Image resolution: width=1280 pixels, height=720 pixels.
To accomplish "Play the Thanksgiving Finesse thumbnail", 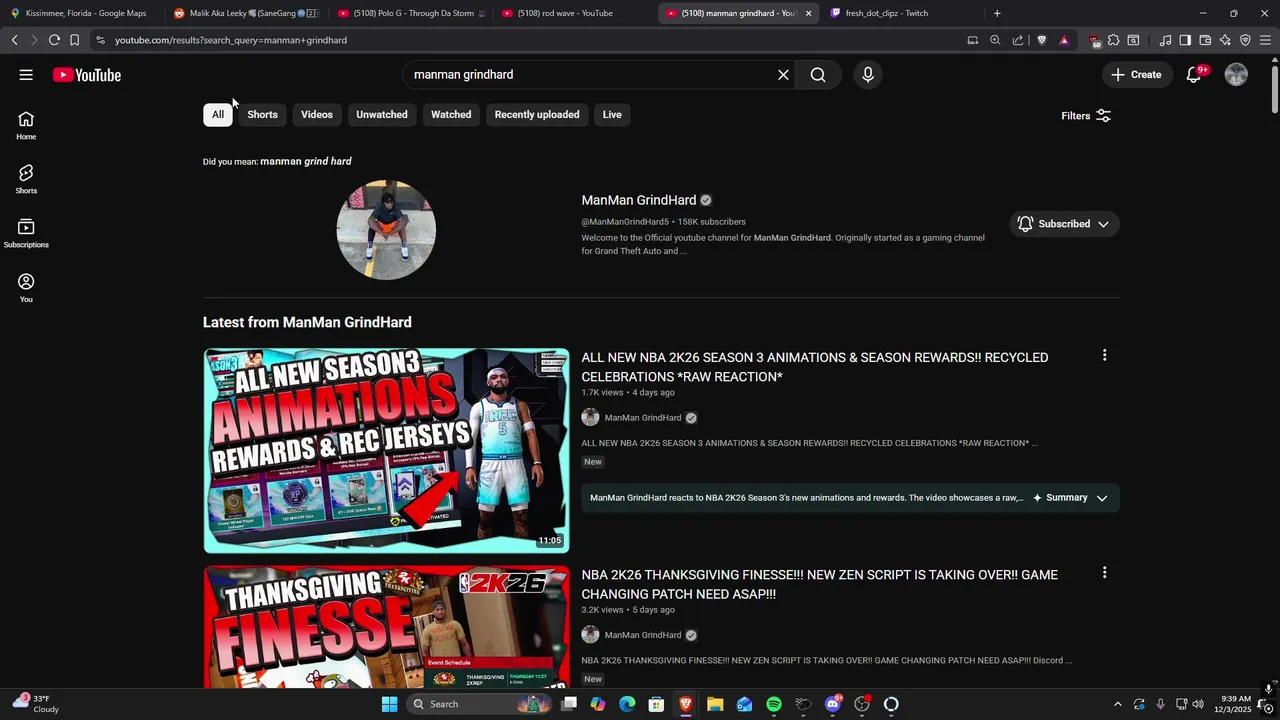I will pos(386,627).
